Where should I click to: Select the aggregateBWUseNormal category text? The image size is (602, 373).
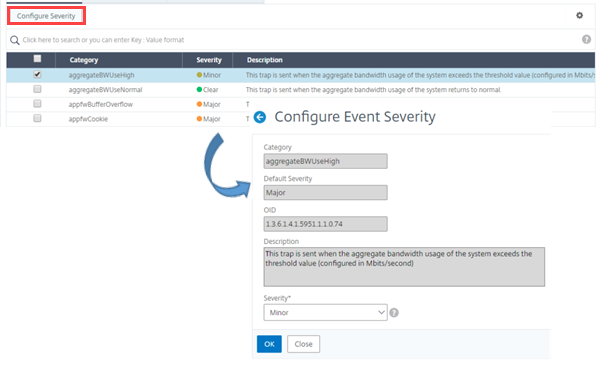(105, 90)
